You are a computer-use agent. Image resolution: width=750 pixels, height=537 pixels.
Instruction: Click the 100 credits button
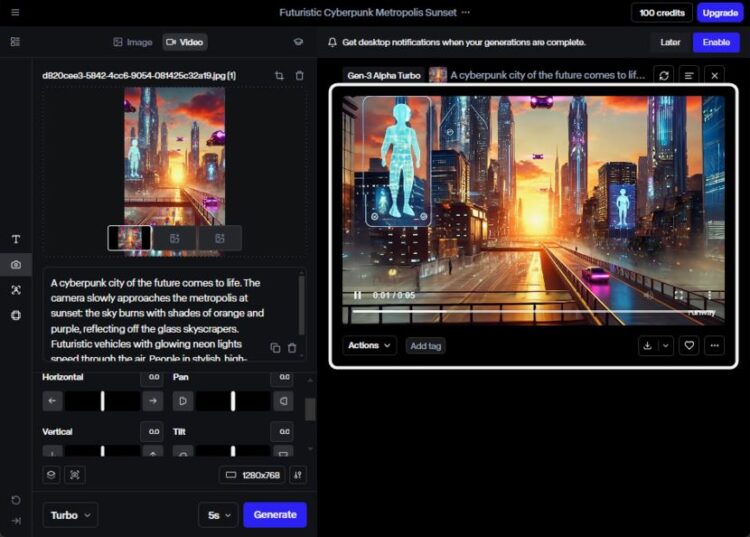click(662, 13)
